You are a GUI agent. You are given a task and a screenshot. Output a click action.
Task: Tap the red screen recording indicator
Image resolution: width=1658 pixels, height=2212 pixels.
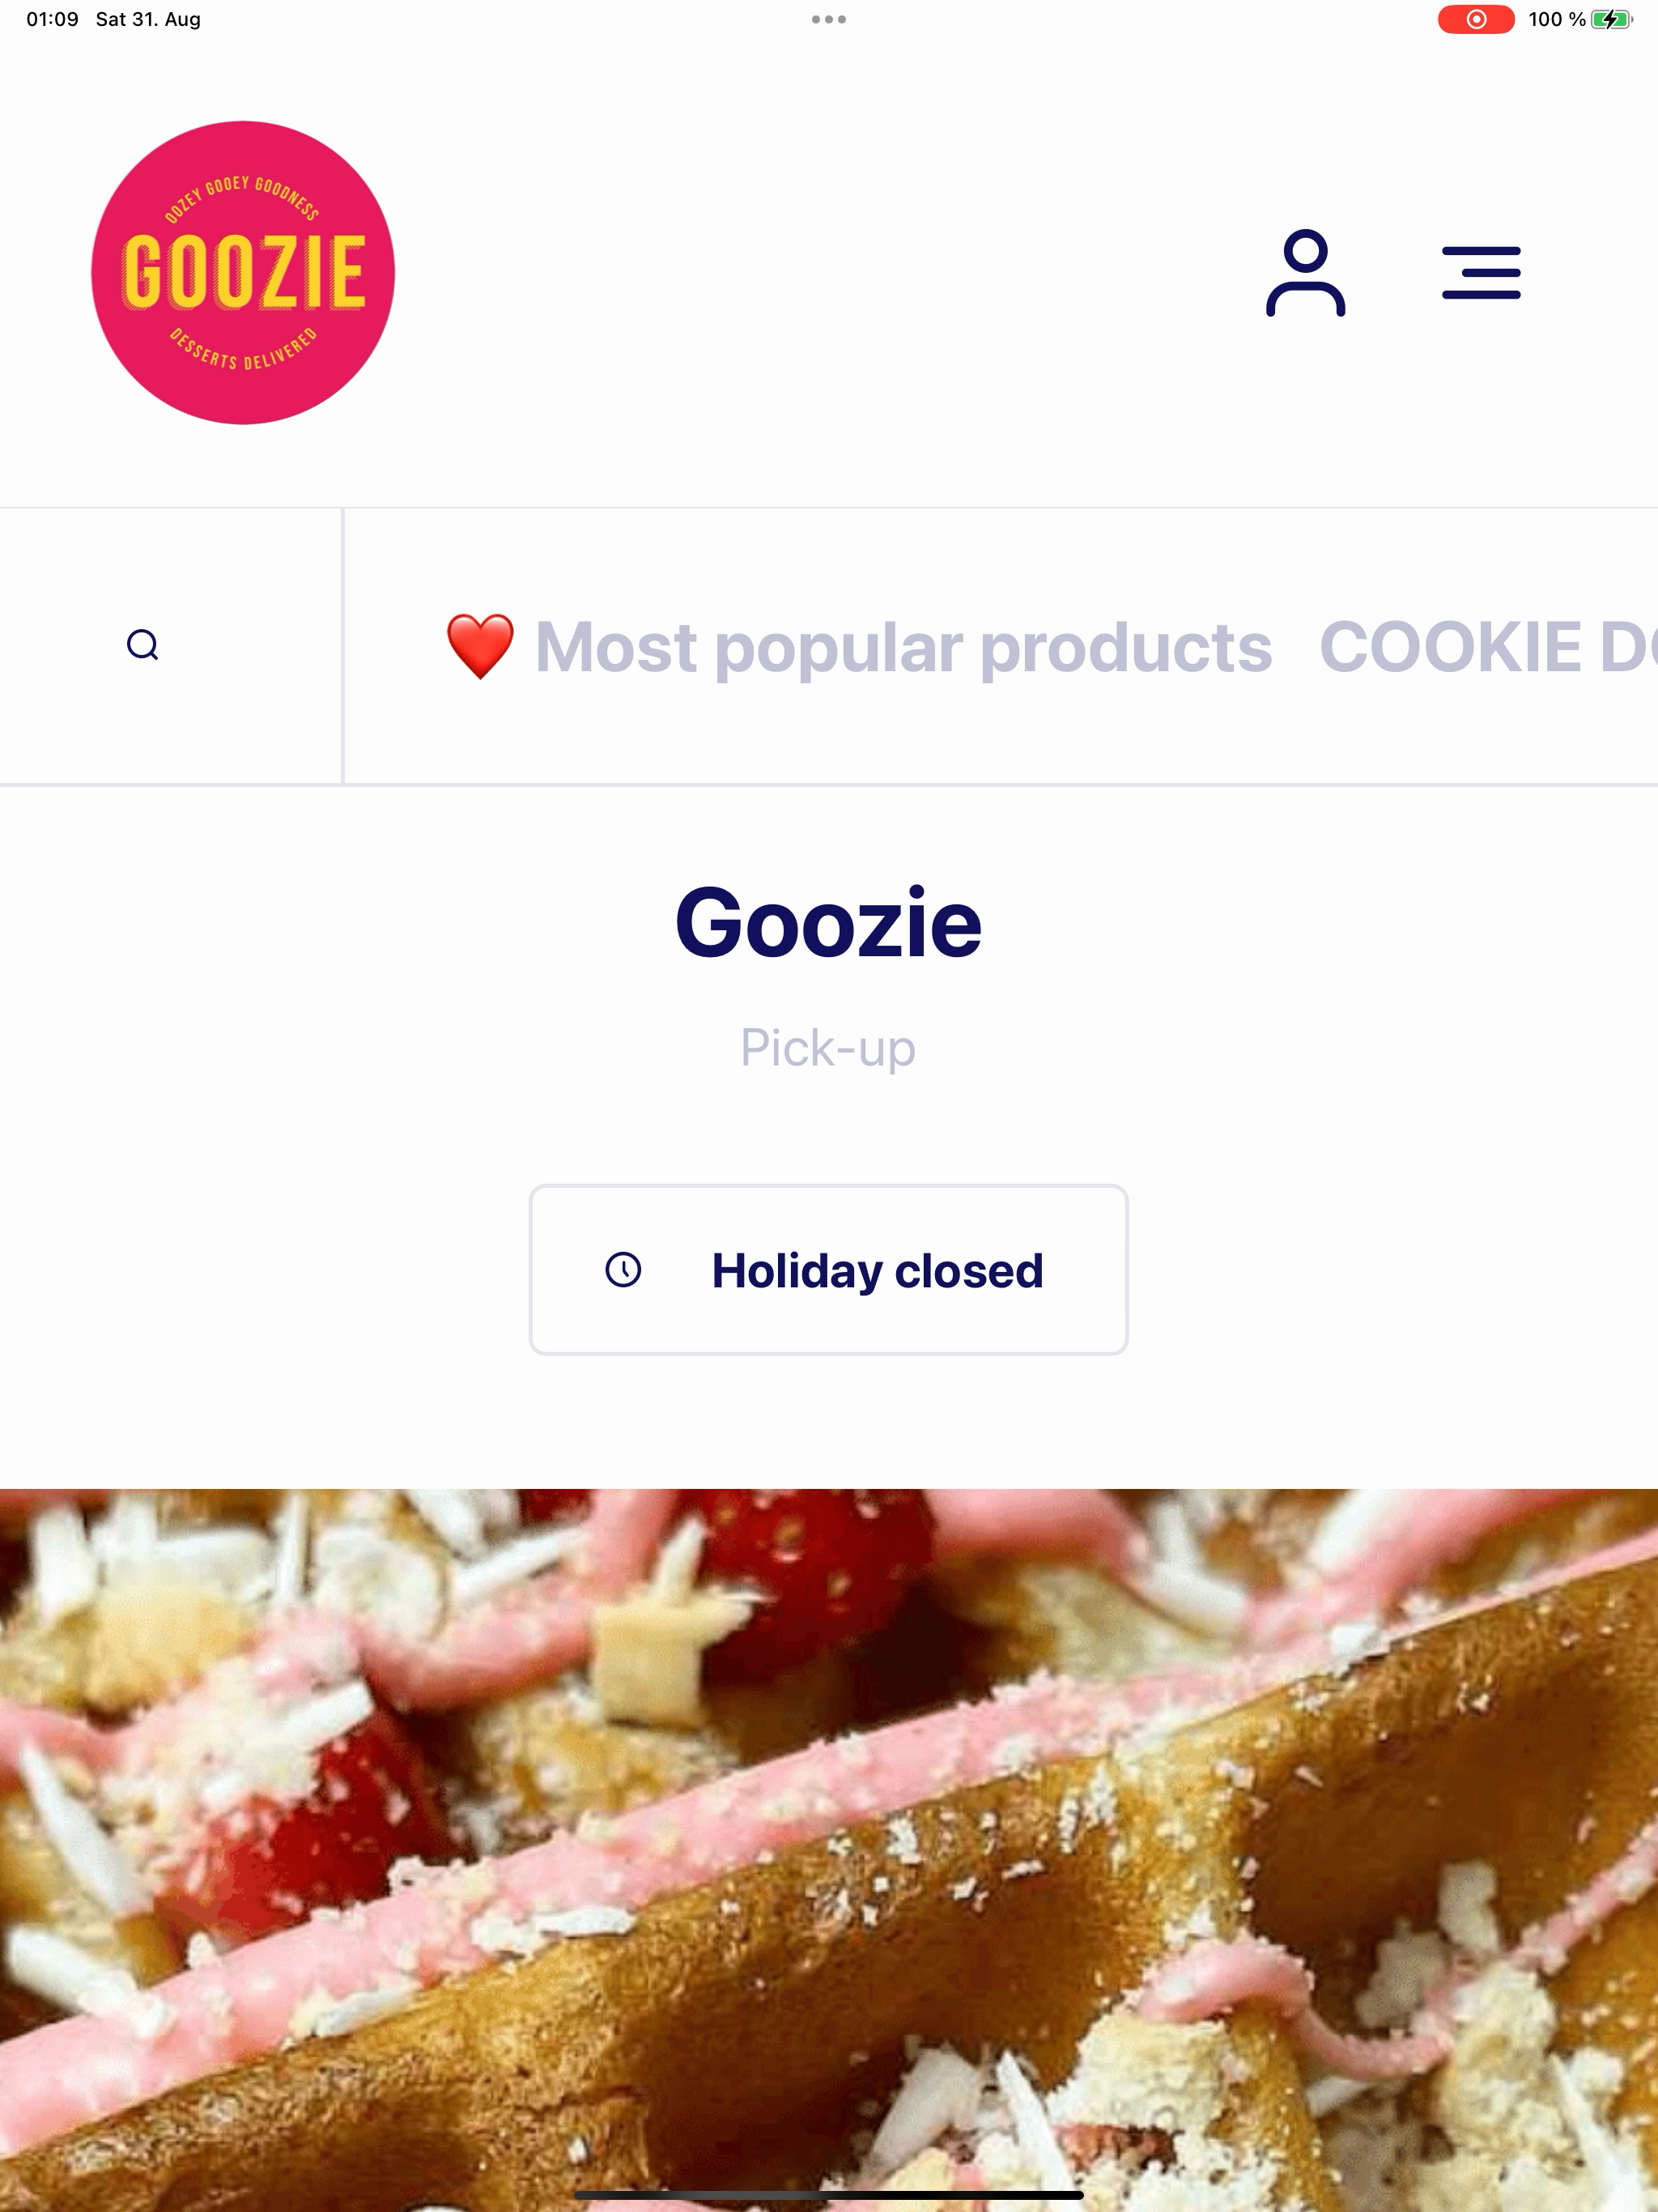[x=1476, y=19]
